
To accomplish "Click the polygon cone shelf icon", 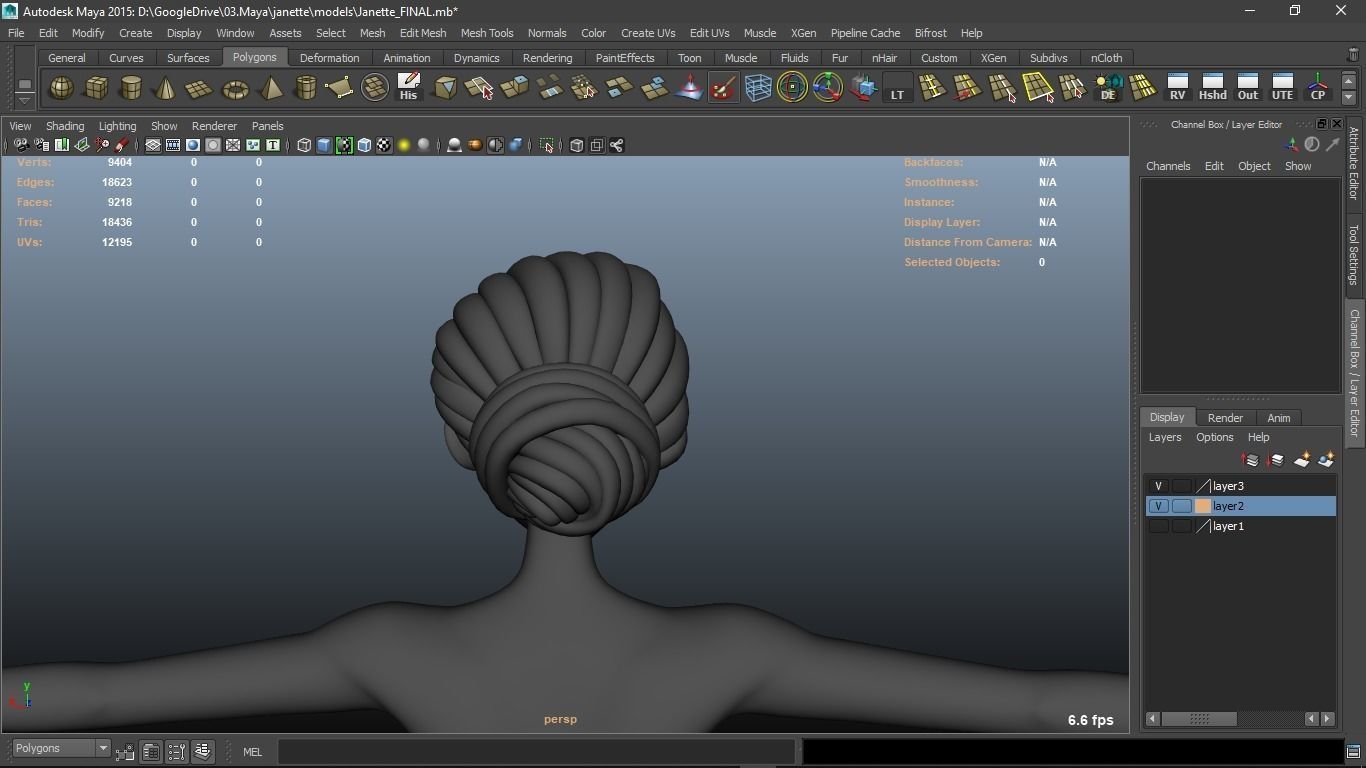I will (165, 89).
